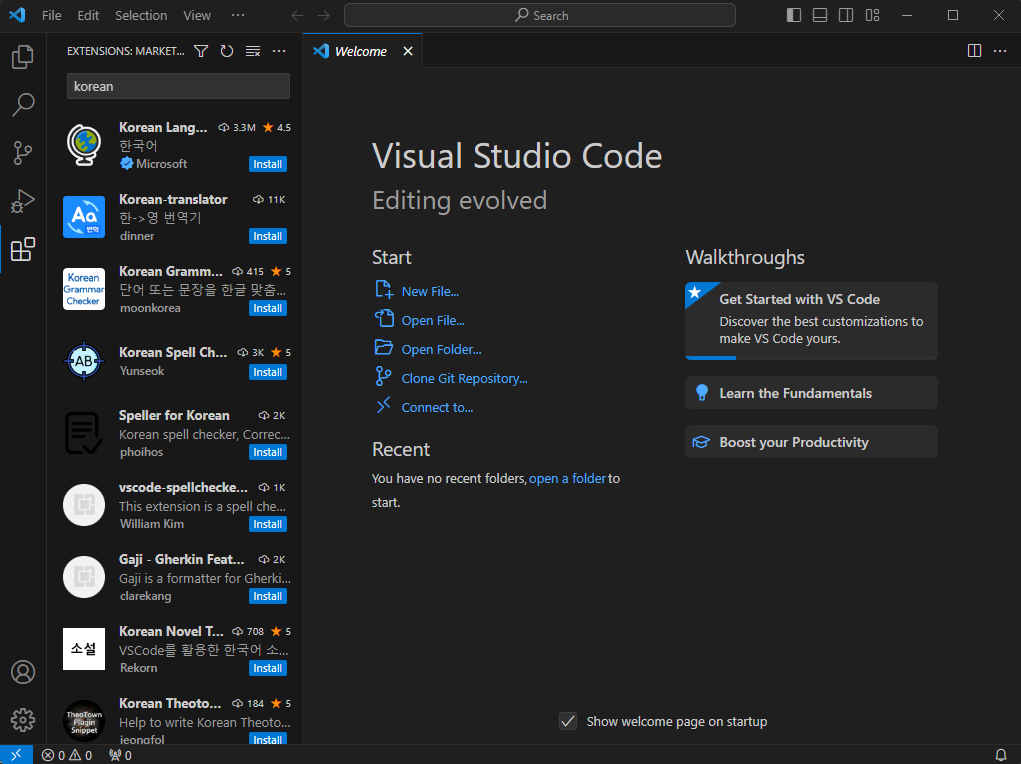Image resolution: width=1021 pixels, height=764 pixels.
Task: Install the Korean-translator extension
Action: pos(268,236)
